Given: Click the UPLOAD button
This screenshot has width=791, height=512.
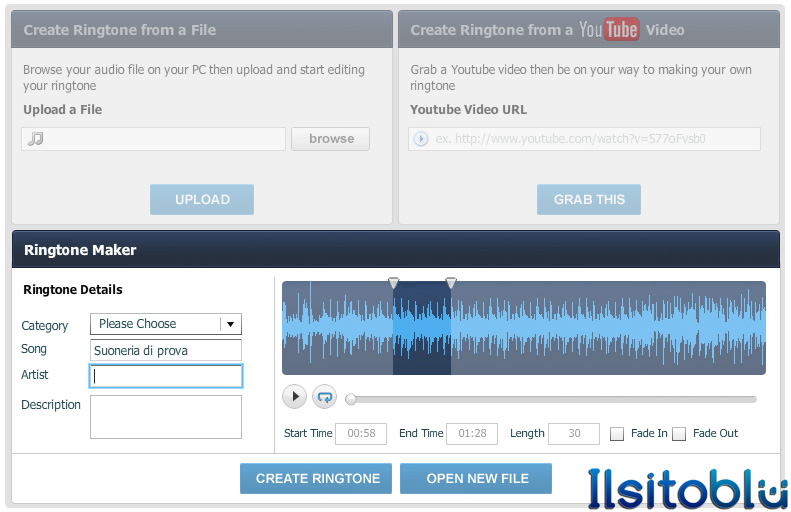Looking at the screenshot, I should 202,199.
